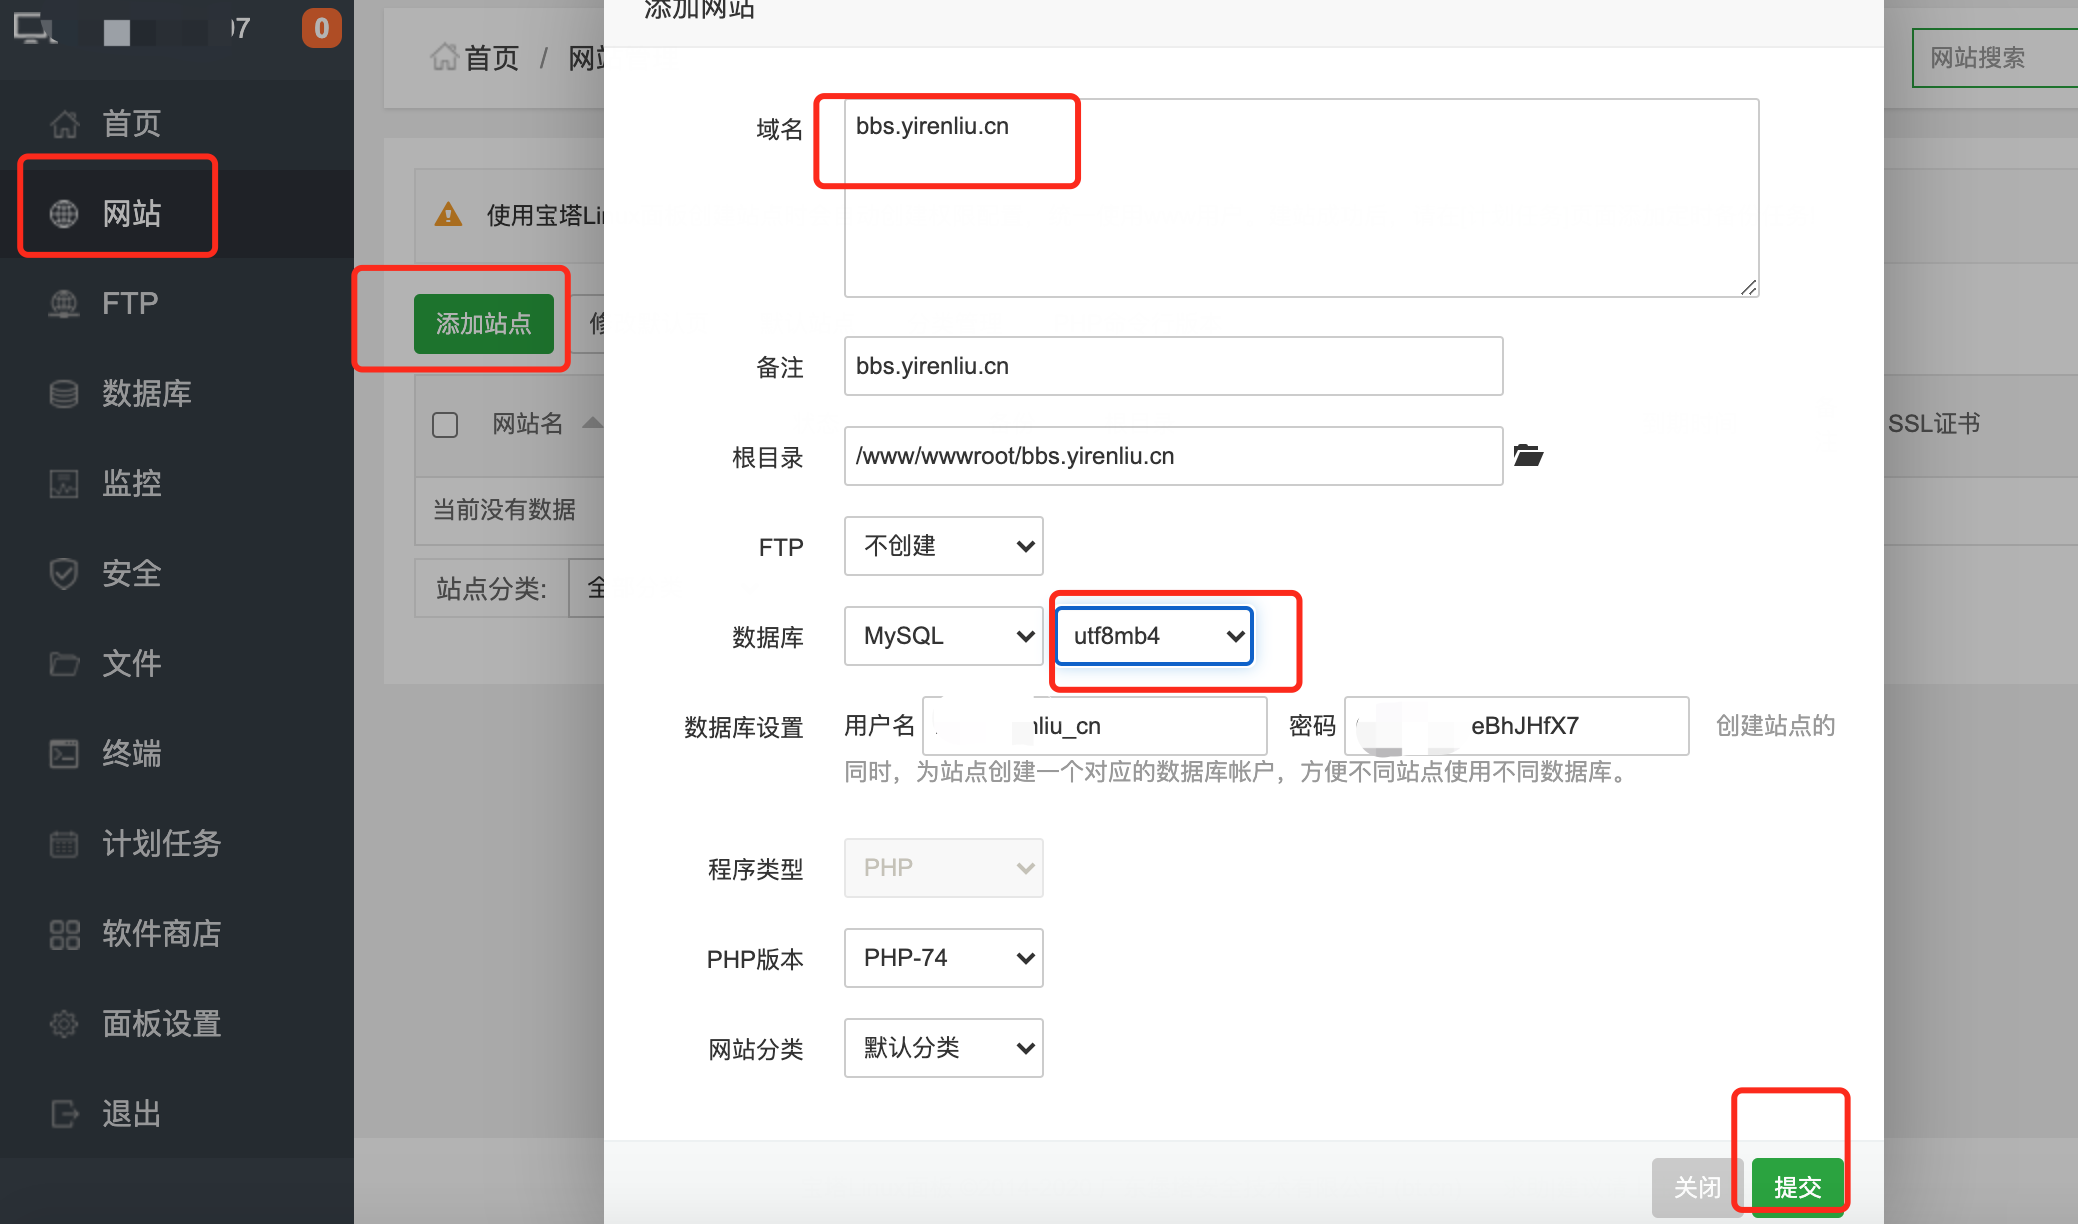Click the 关闭 button in the dialog

click(x=1697, y=1187)
